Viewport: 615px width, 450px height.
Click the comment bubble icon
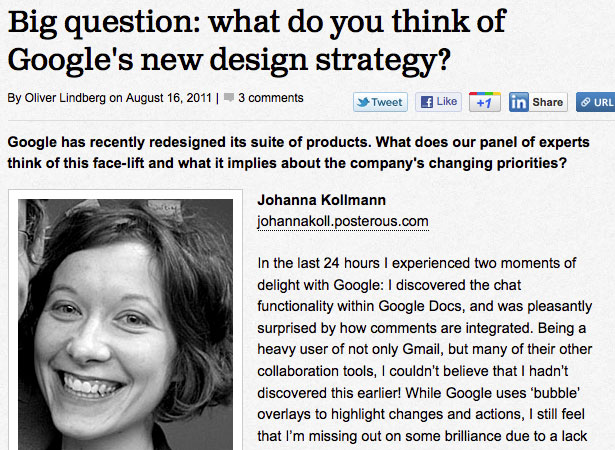(x=229, y=97)
